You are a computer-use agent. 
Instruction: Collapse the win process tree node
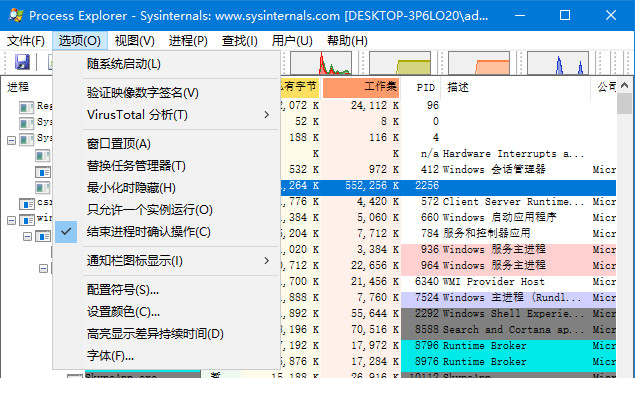(11, 220)
